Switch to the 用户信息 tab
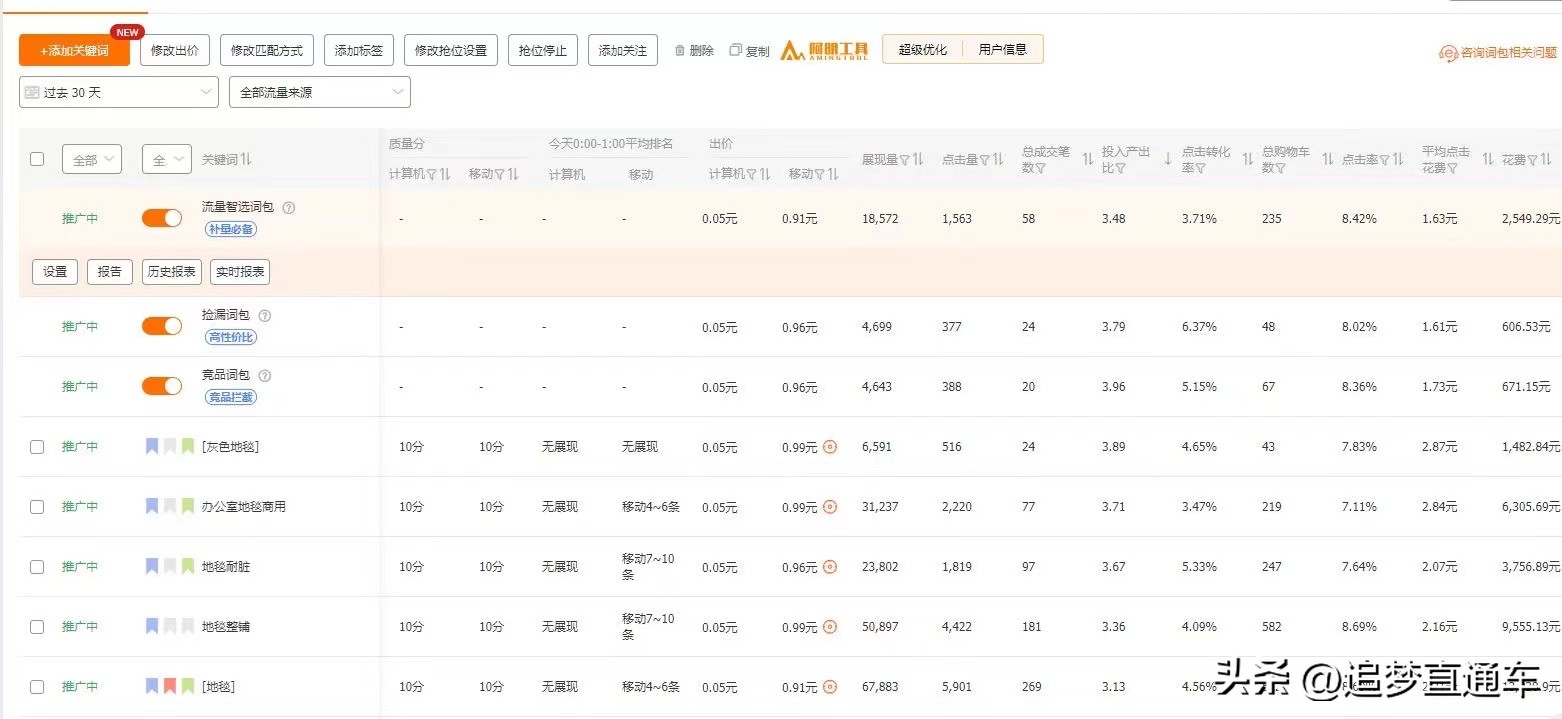The height and width of the screenshot is (719, 1562). point(1003,49)
